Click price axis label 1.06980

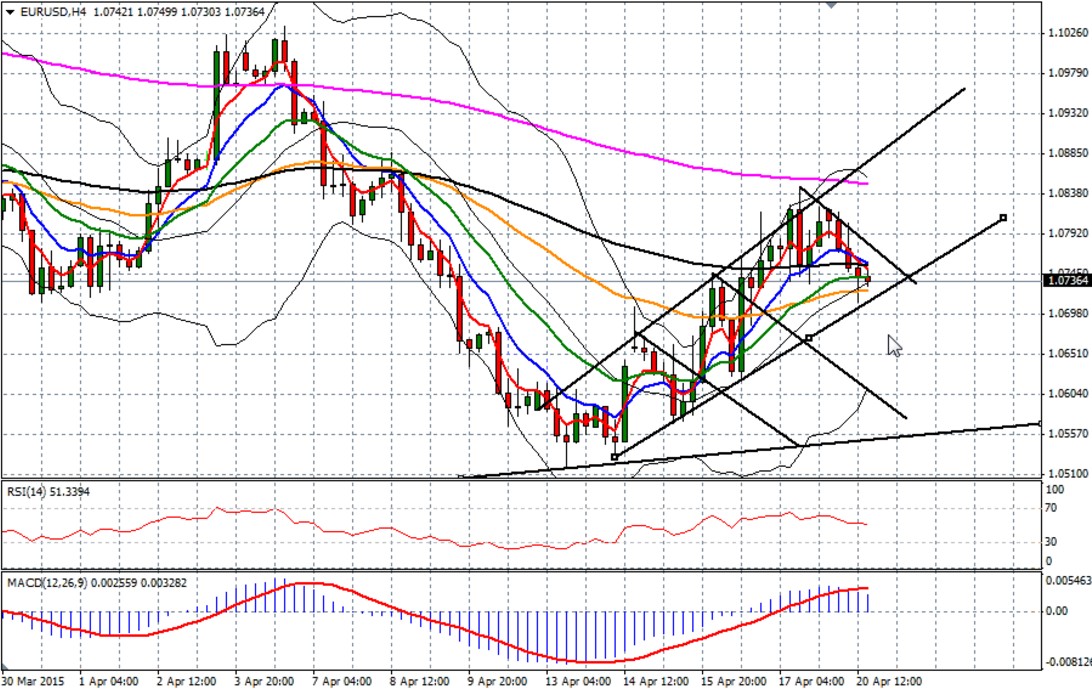pos(1068,313)
